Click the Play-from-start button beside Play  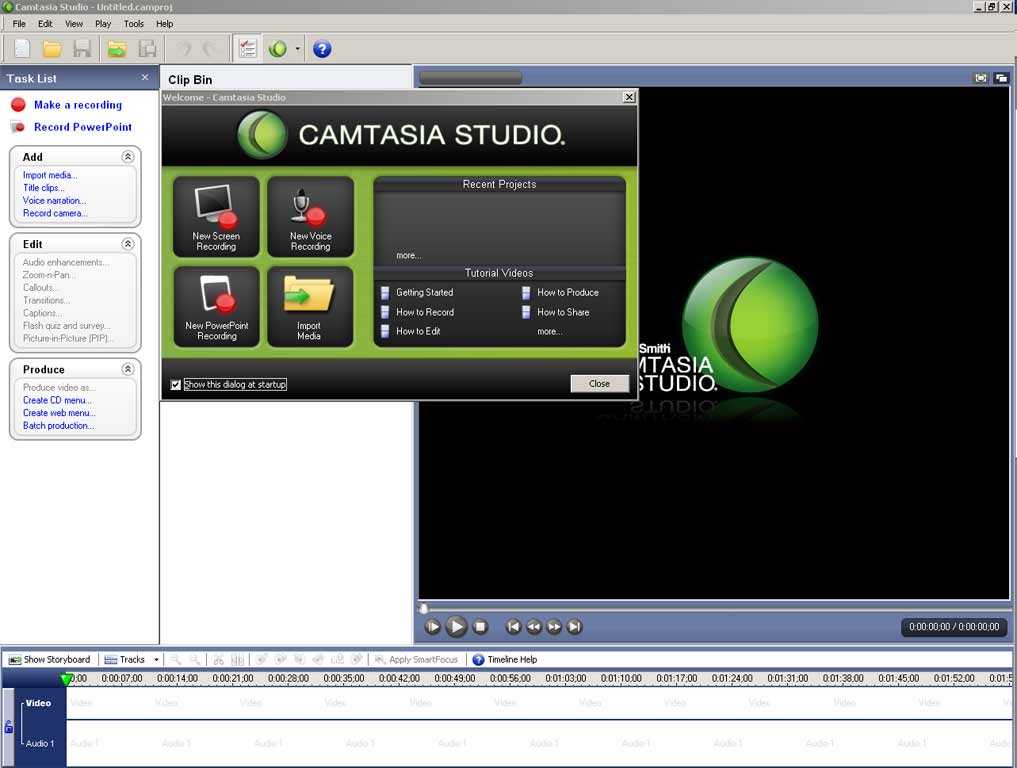pos(433,627)
